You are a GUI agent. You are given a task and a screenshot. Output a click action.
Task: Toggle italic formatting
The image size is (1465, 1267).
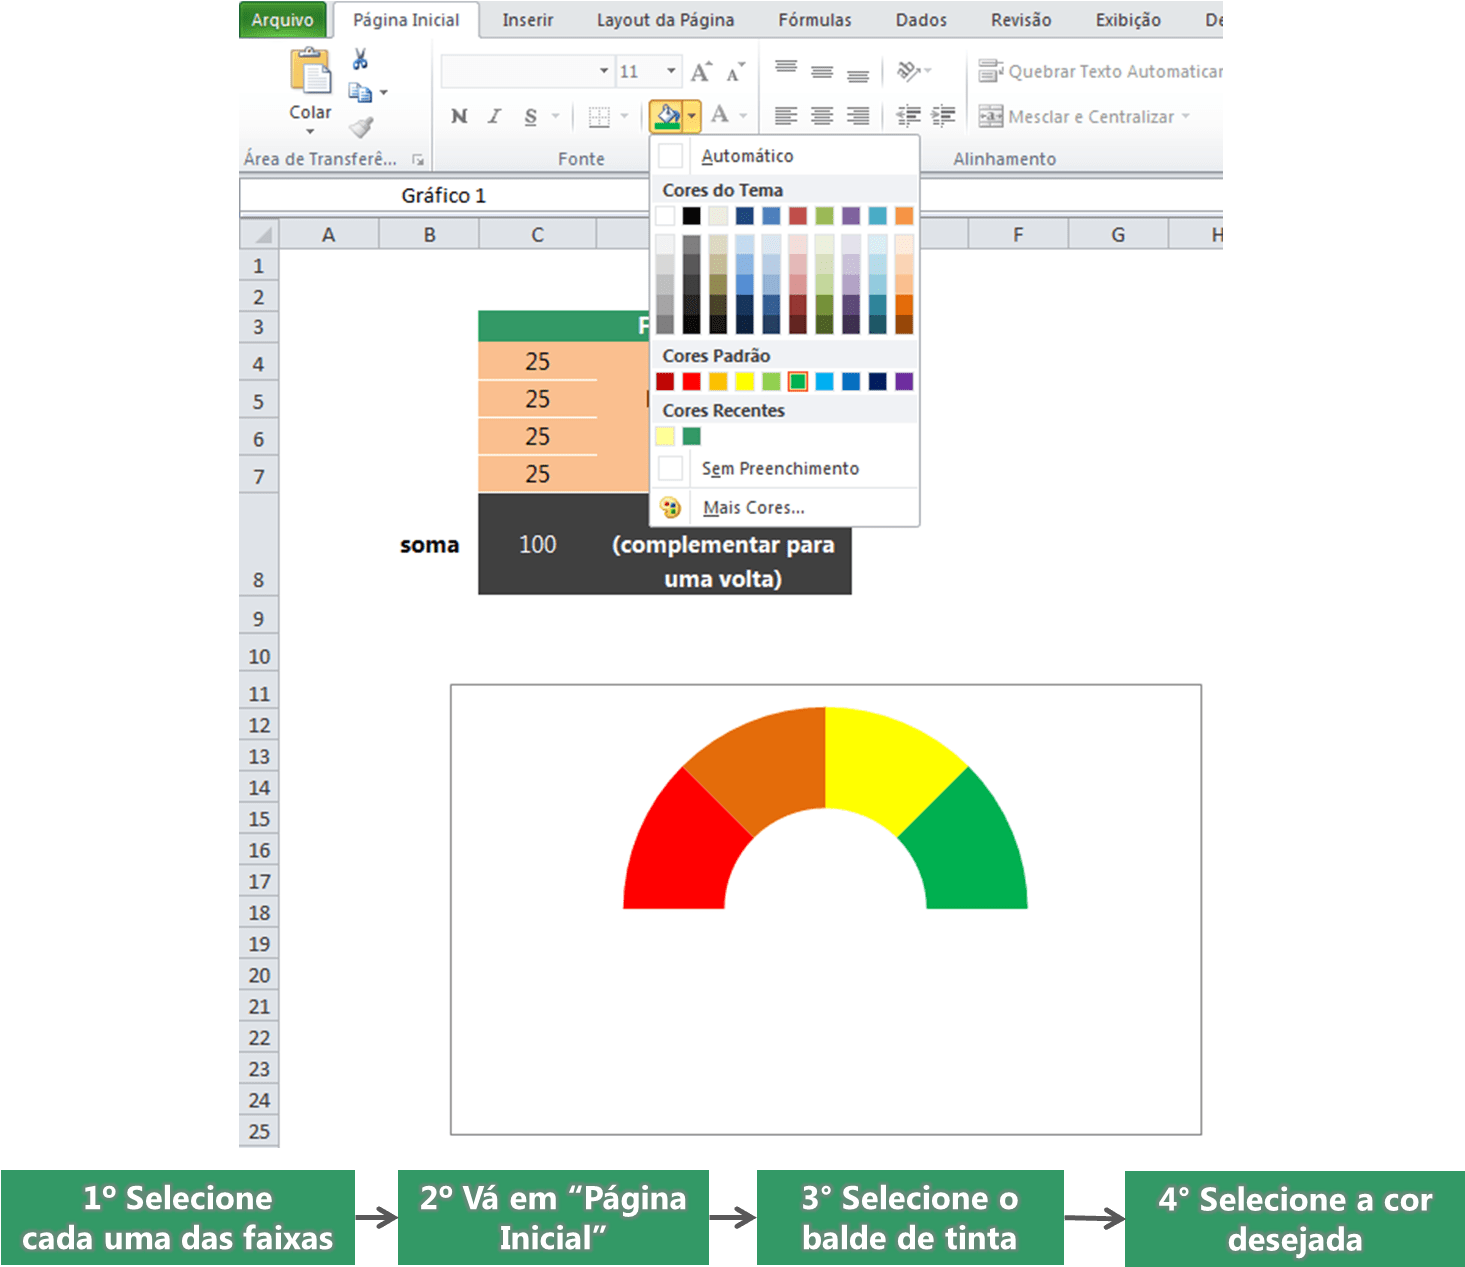click(x=495, y=116)
